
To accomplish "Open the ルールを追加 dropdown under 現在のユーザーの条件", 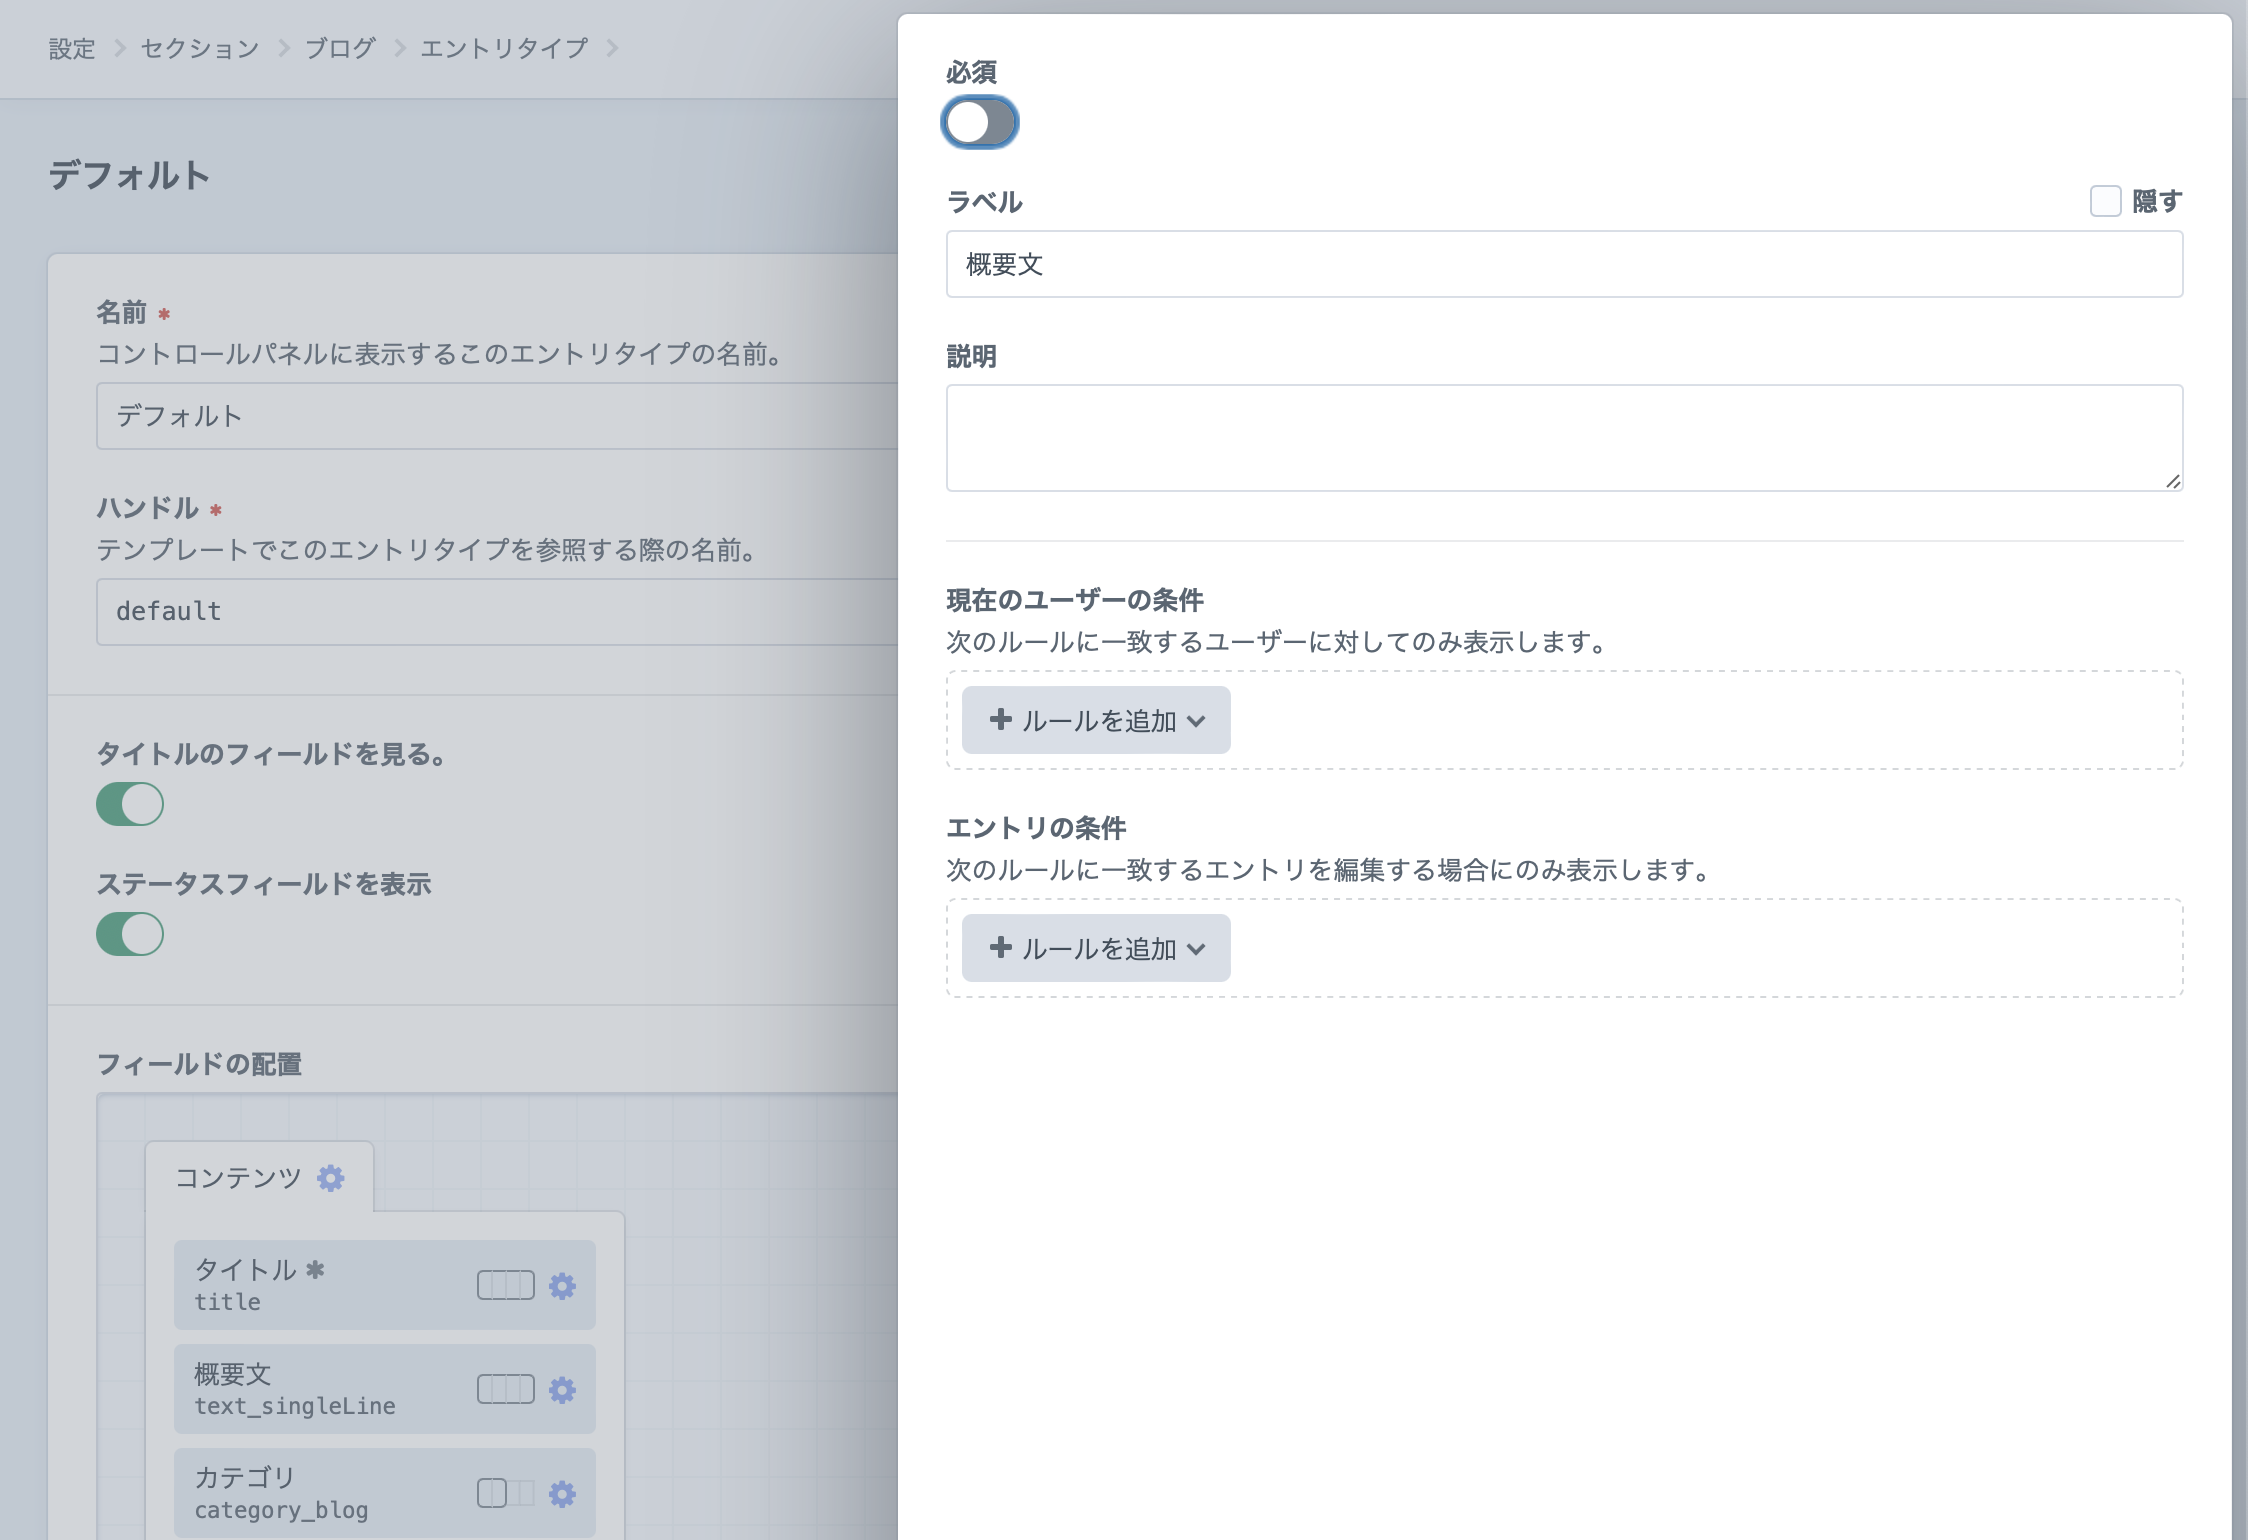I will point(1095,720).
